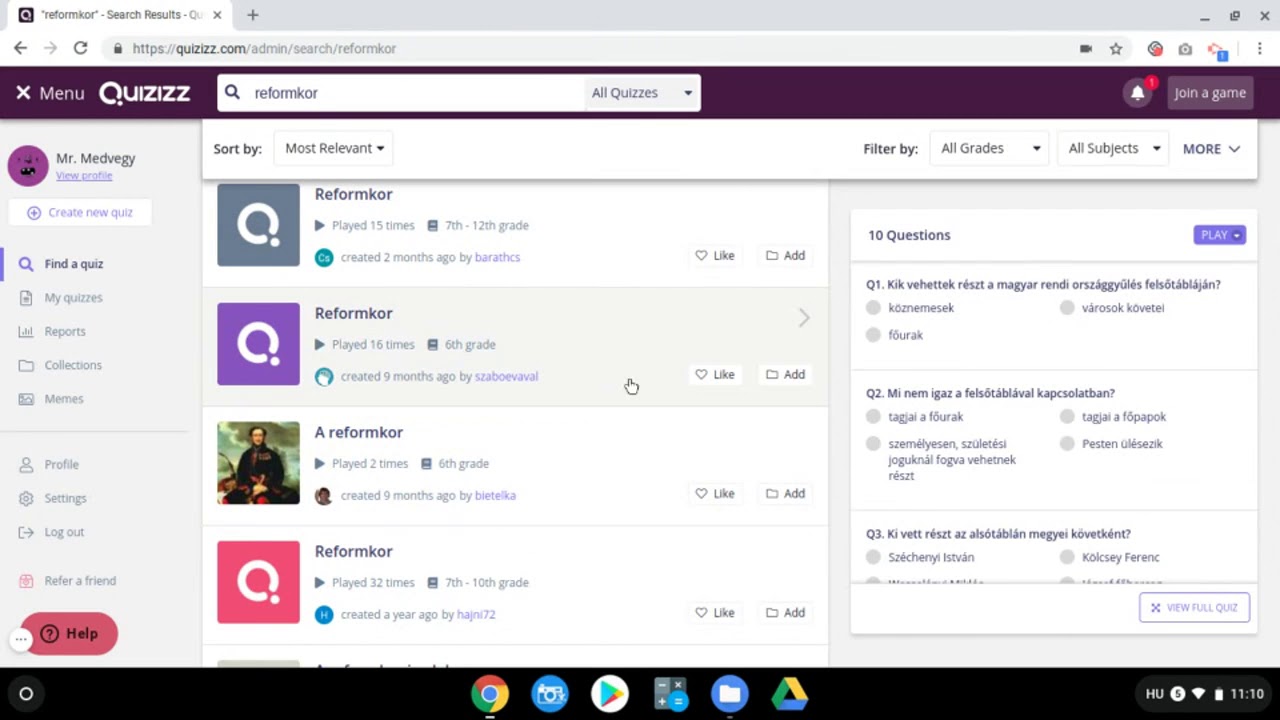Image resolution: width=1280 pixels, height=720 pixels.
Task: Open the camera app in shelf
Action: click(x=550, y=694)
